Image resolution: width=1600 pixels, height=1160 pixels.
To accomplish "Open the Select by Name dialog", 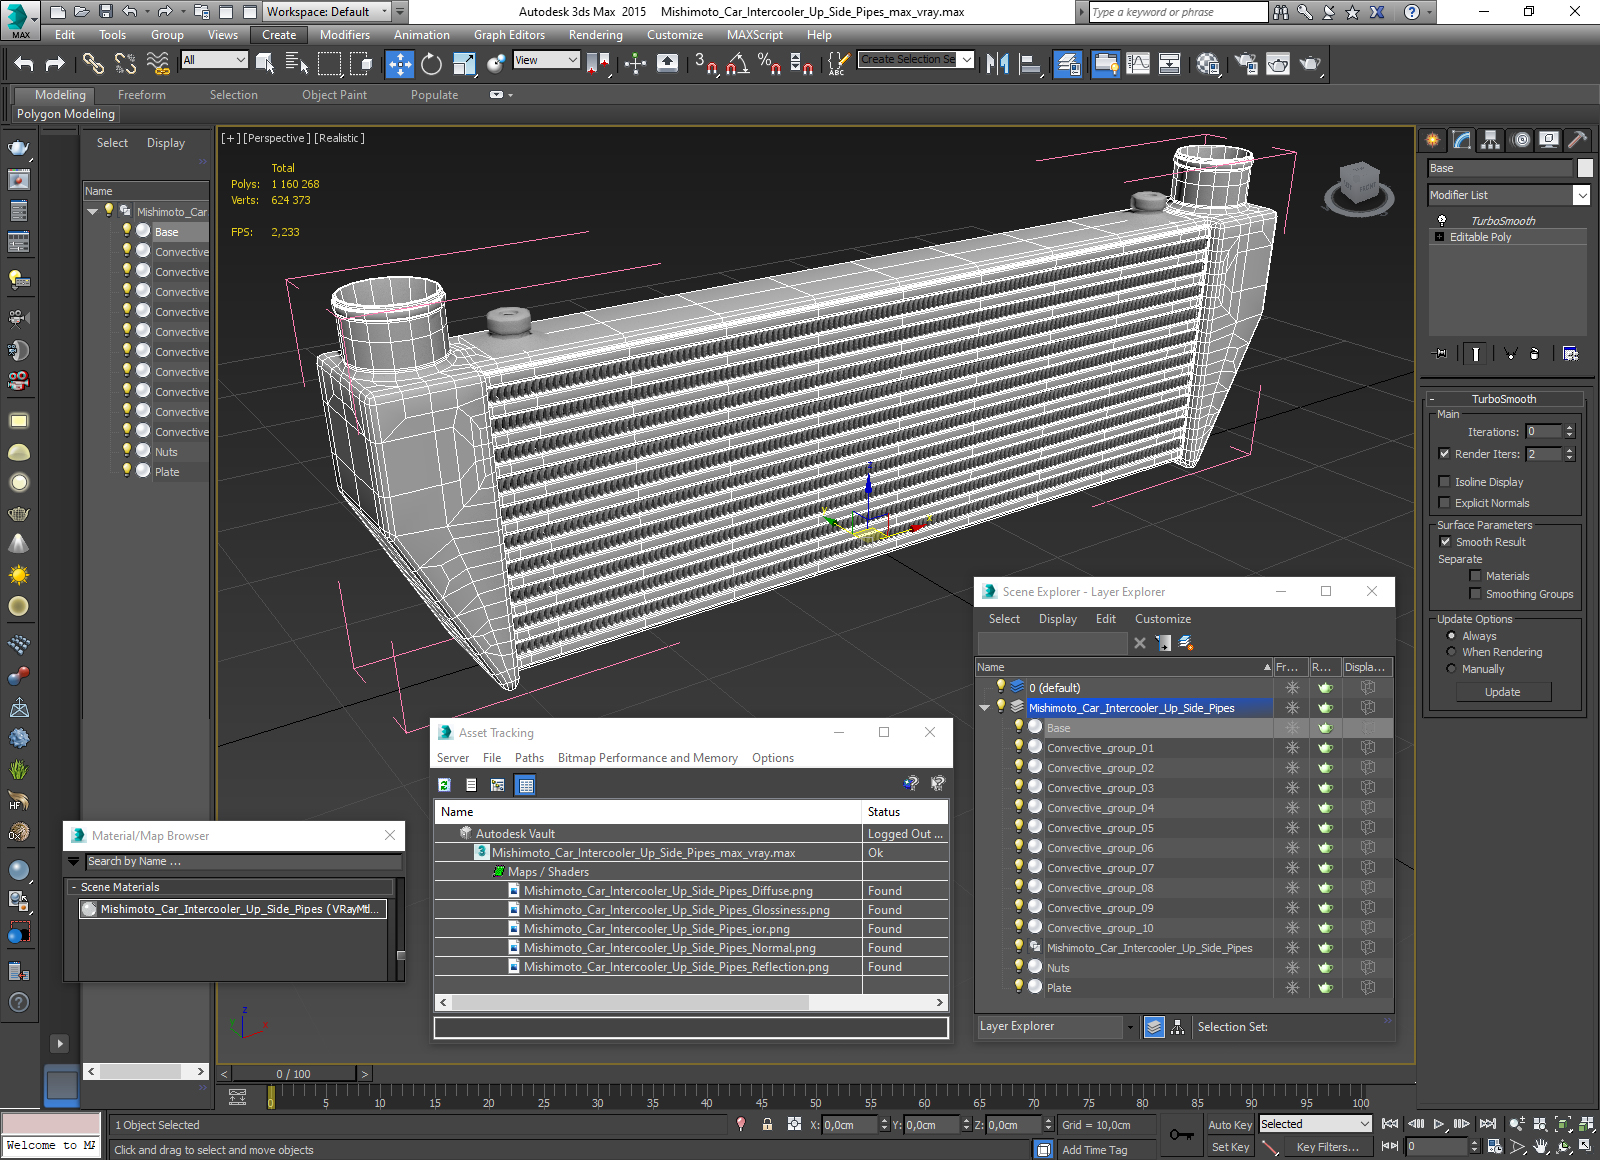I will coord(297,64).
